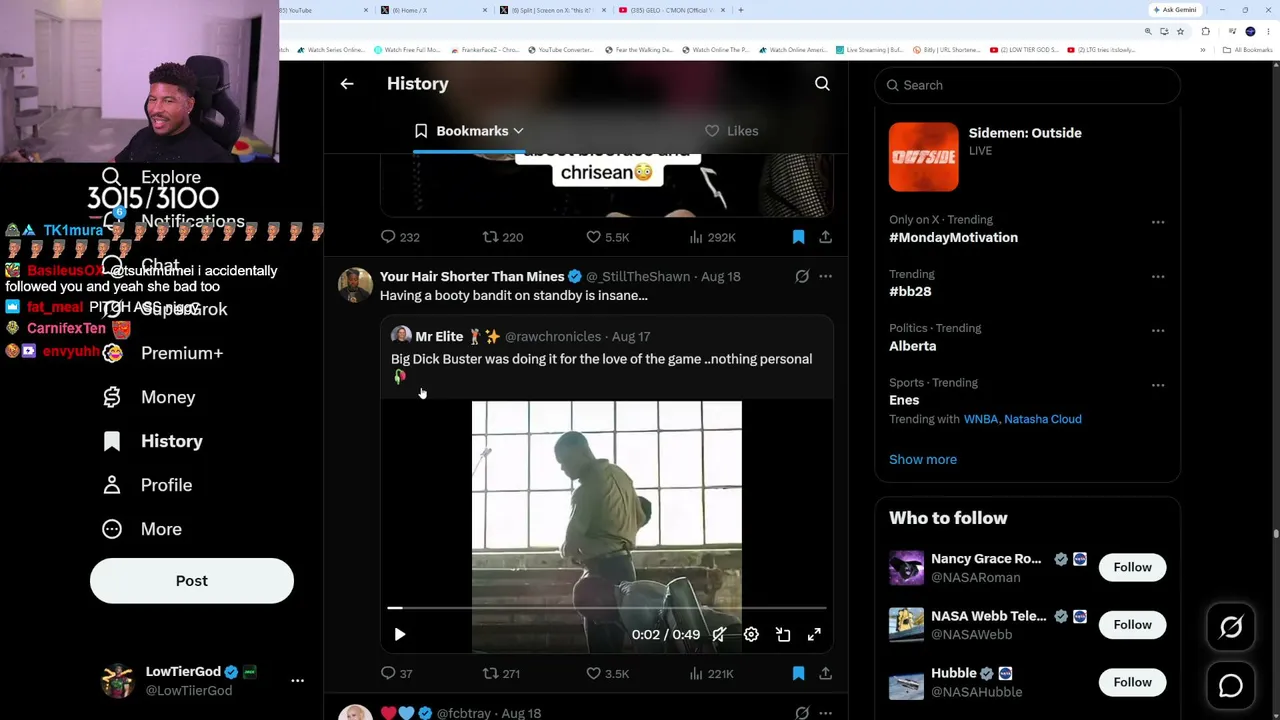Screen dimensions: 1280x720
Task: Open the Sidemen: Outside live event
Action: 1028,156
